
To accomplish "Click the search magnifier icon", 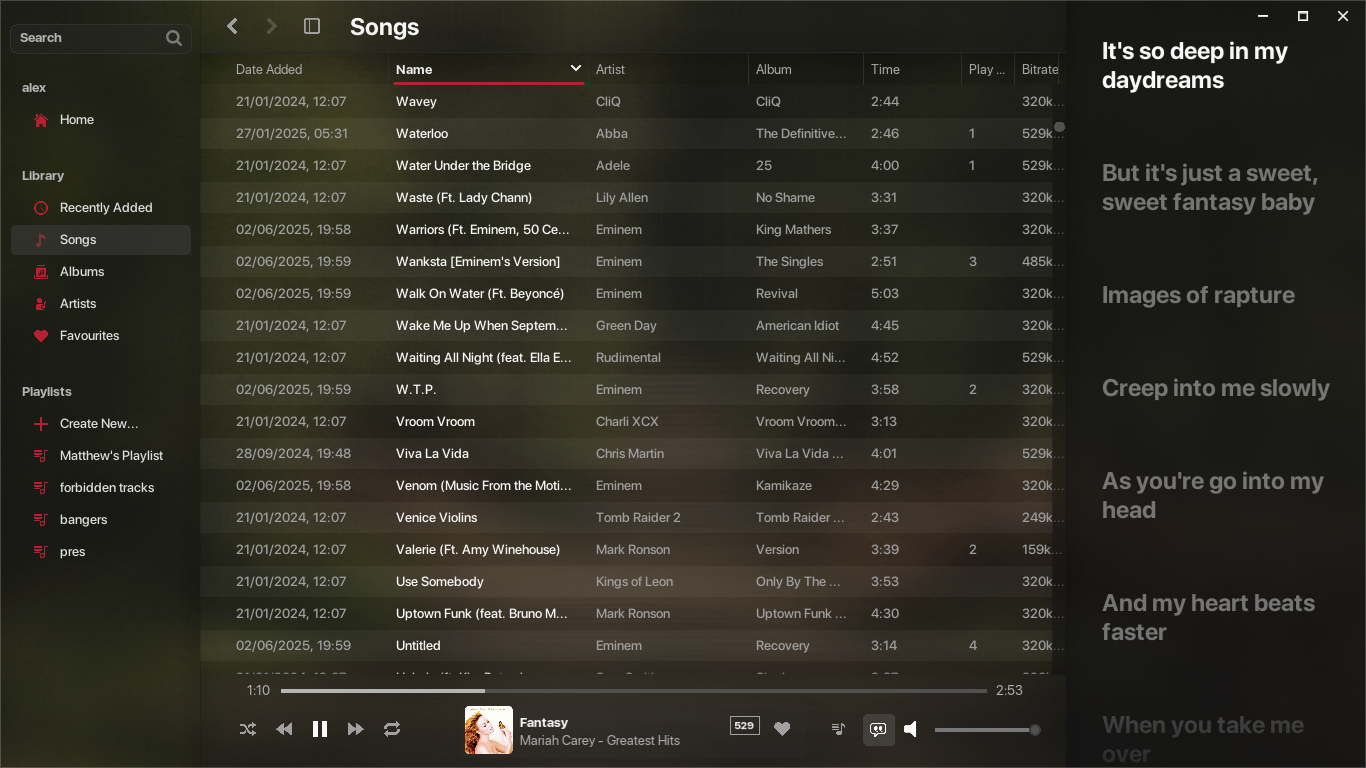I will click(x=174, y=38).
